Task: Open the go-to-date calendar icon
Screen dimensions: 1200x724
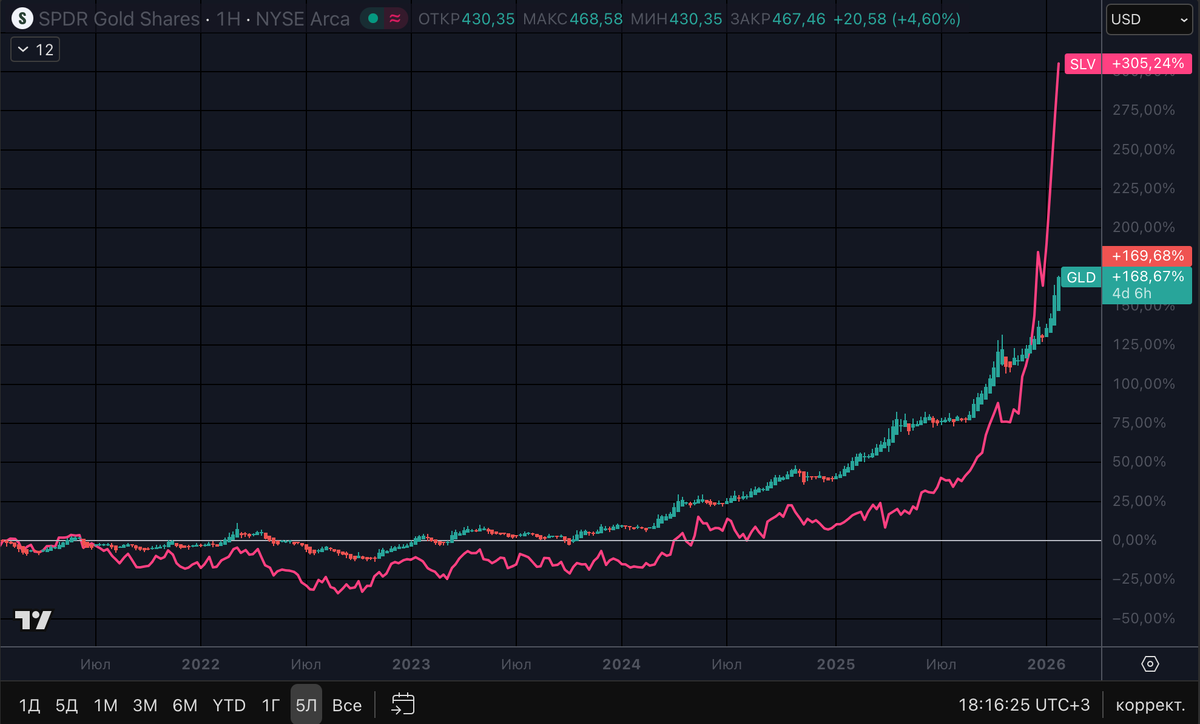Action: 402,705
